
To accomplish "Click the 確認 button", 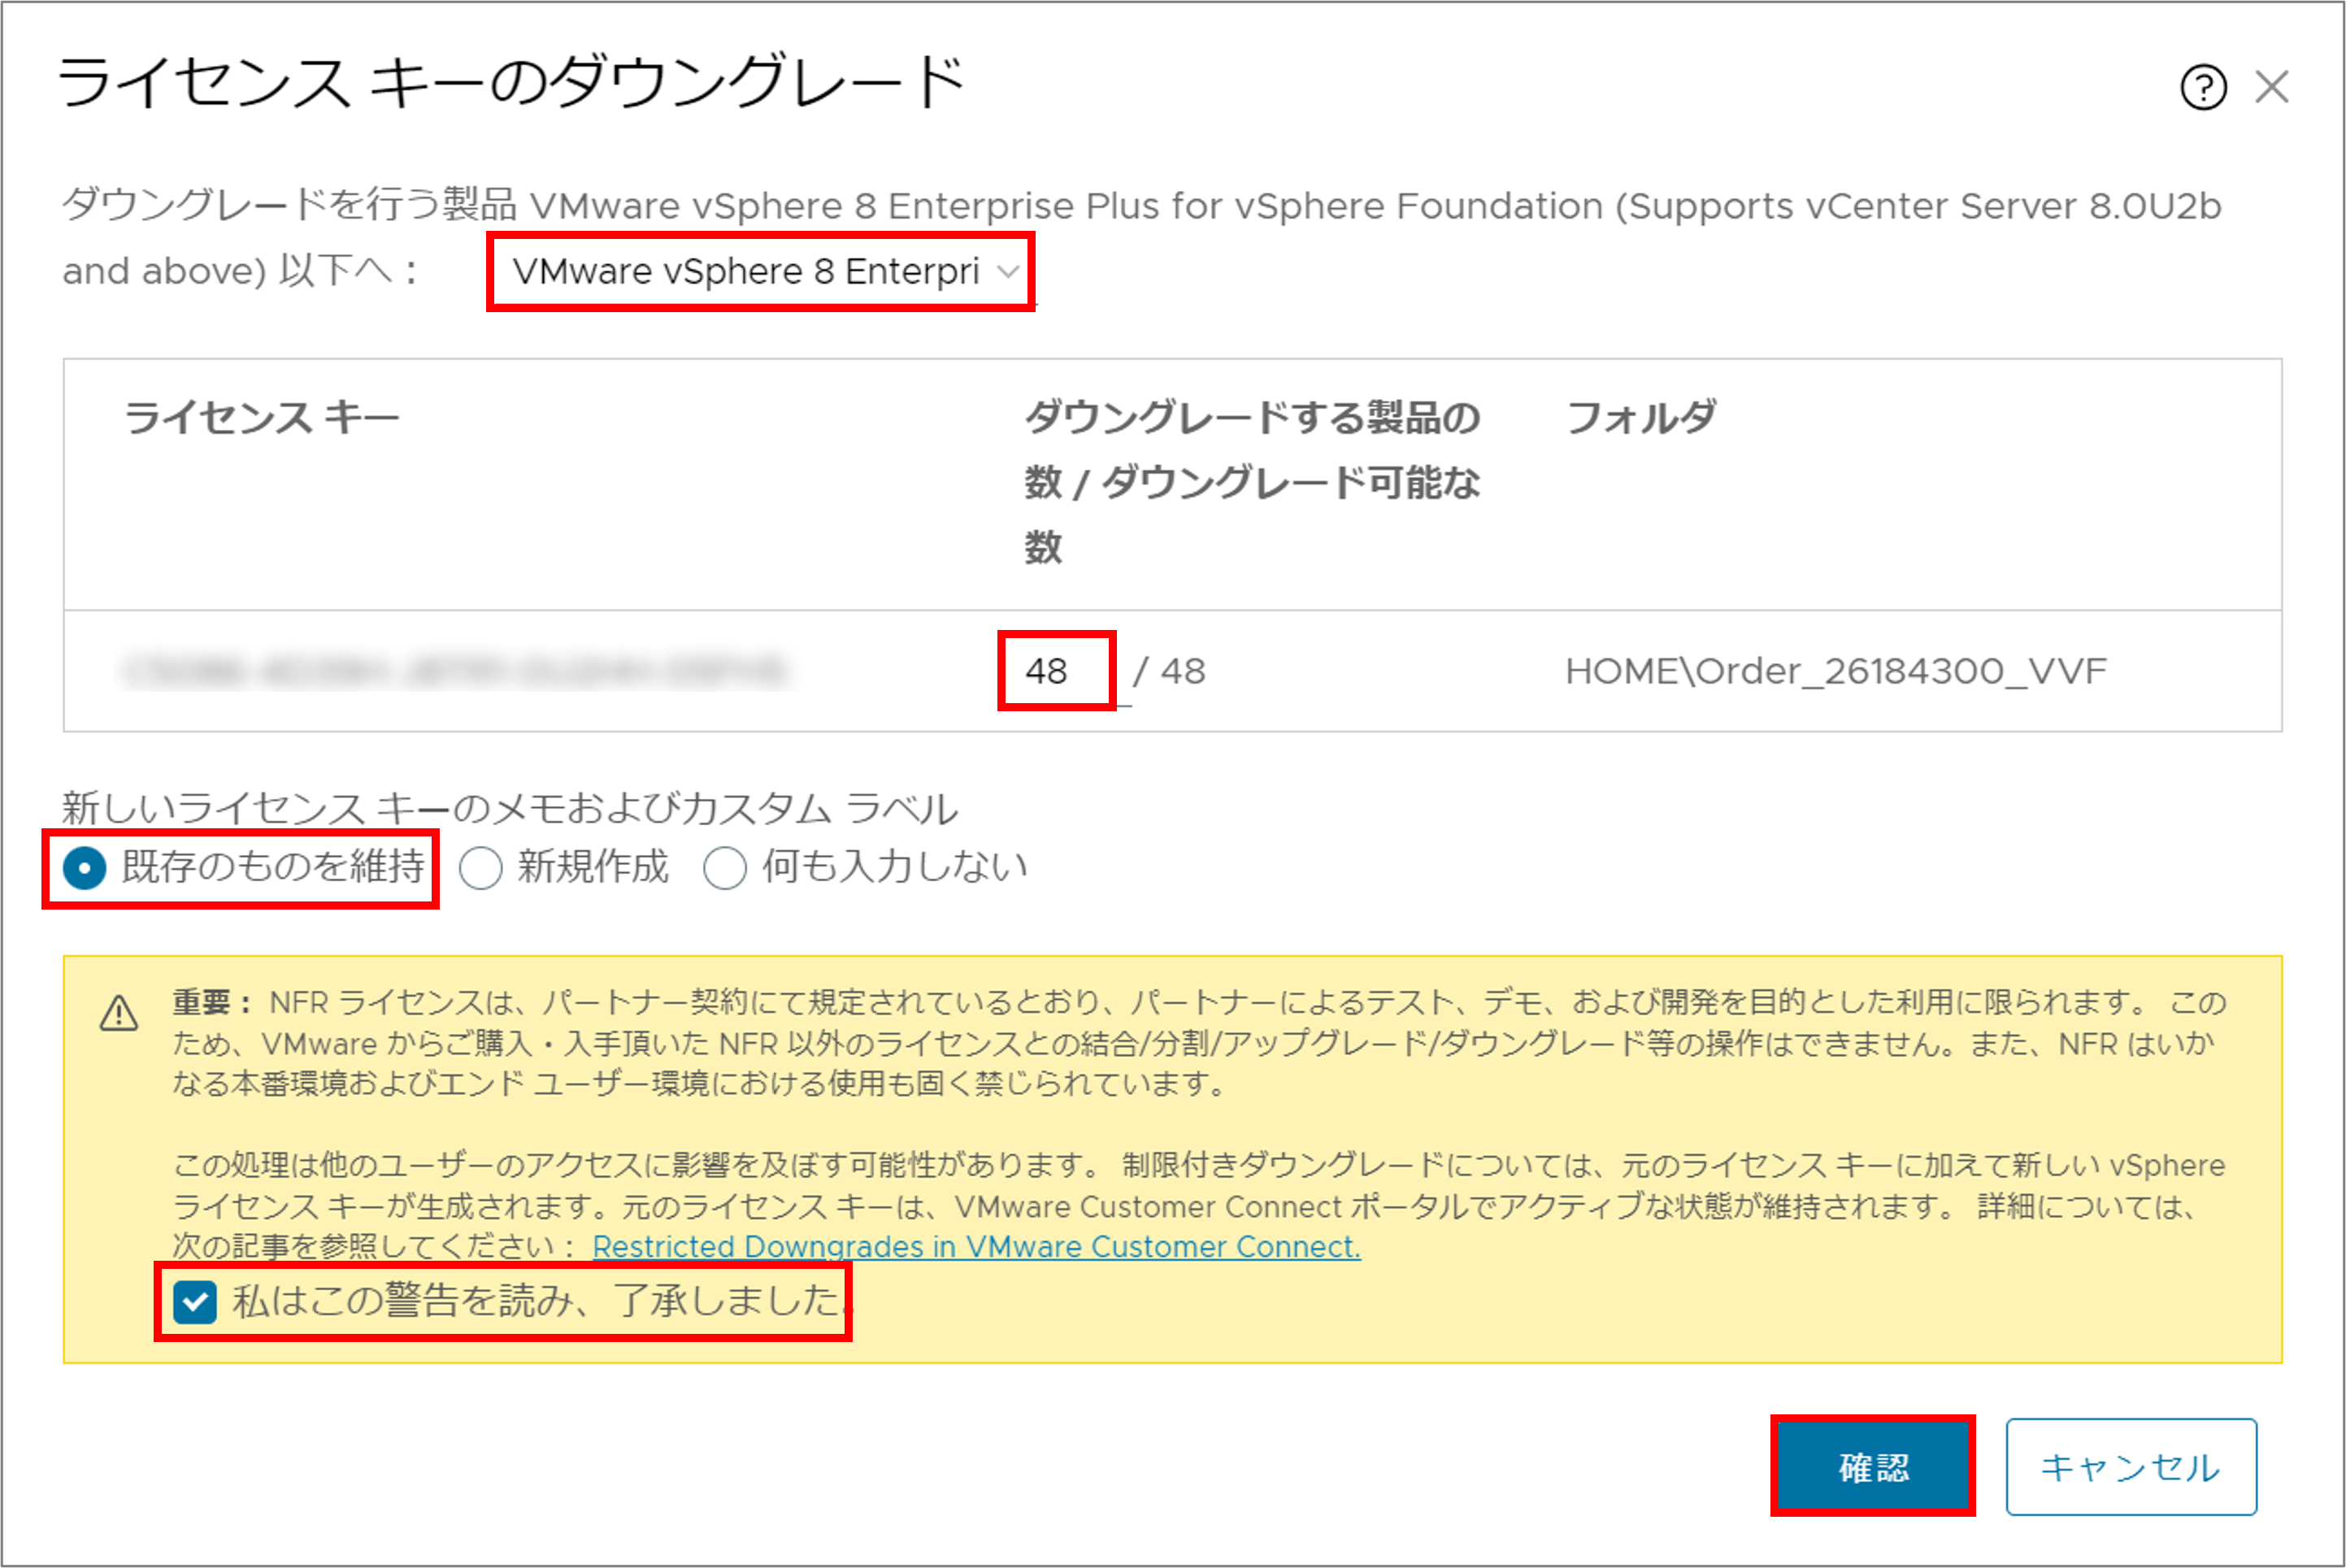I will 1873,1467.
